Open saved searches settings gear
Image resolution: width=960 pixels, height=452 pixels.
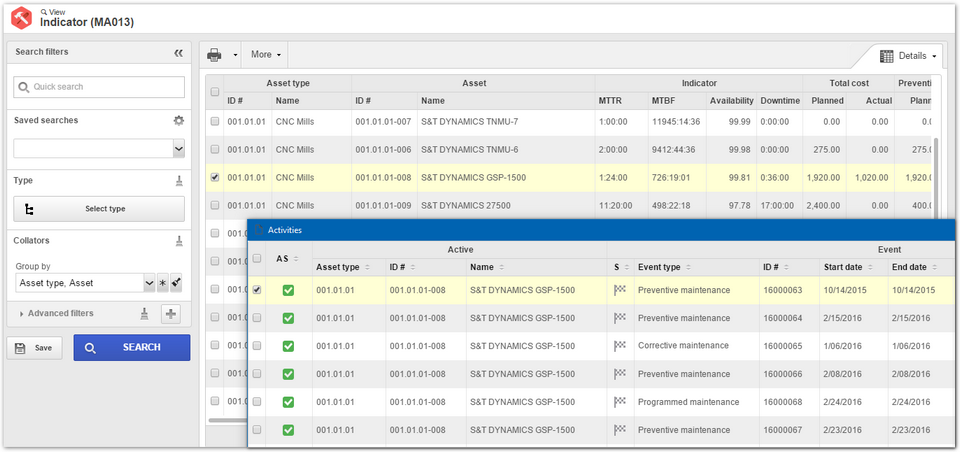178,121
